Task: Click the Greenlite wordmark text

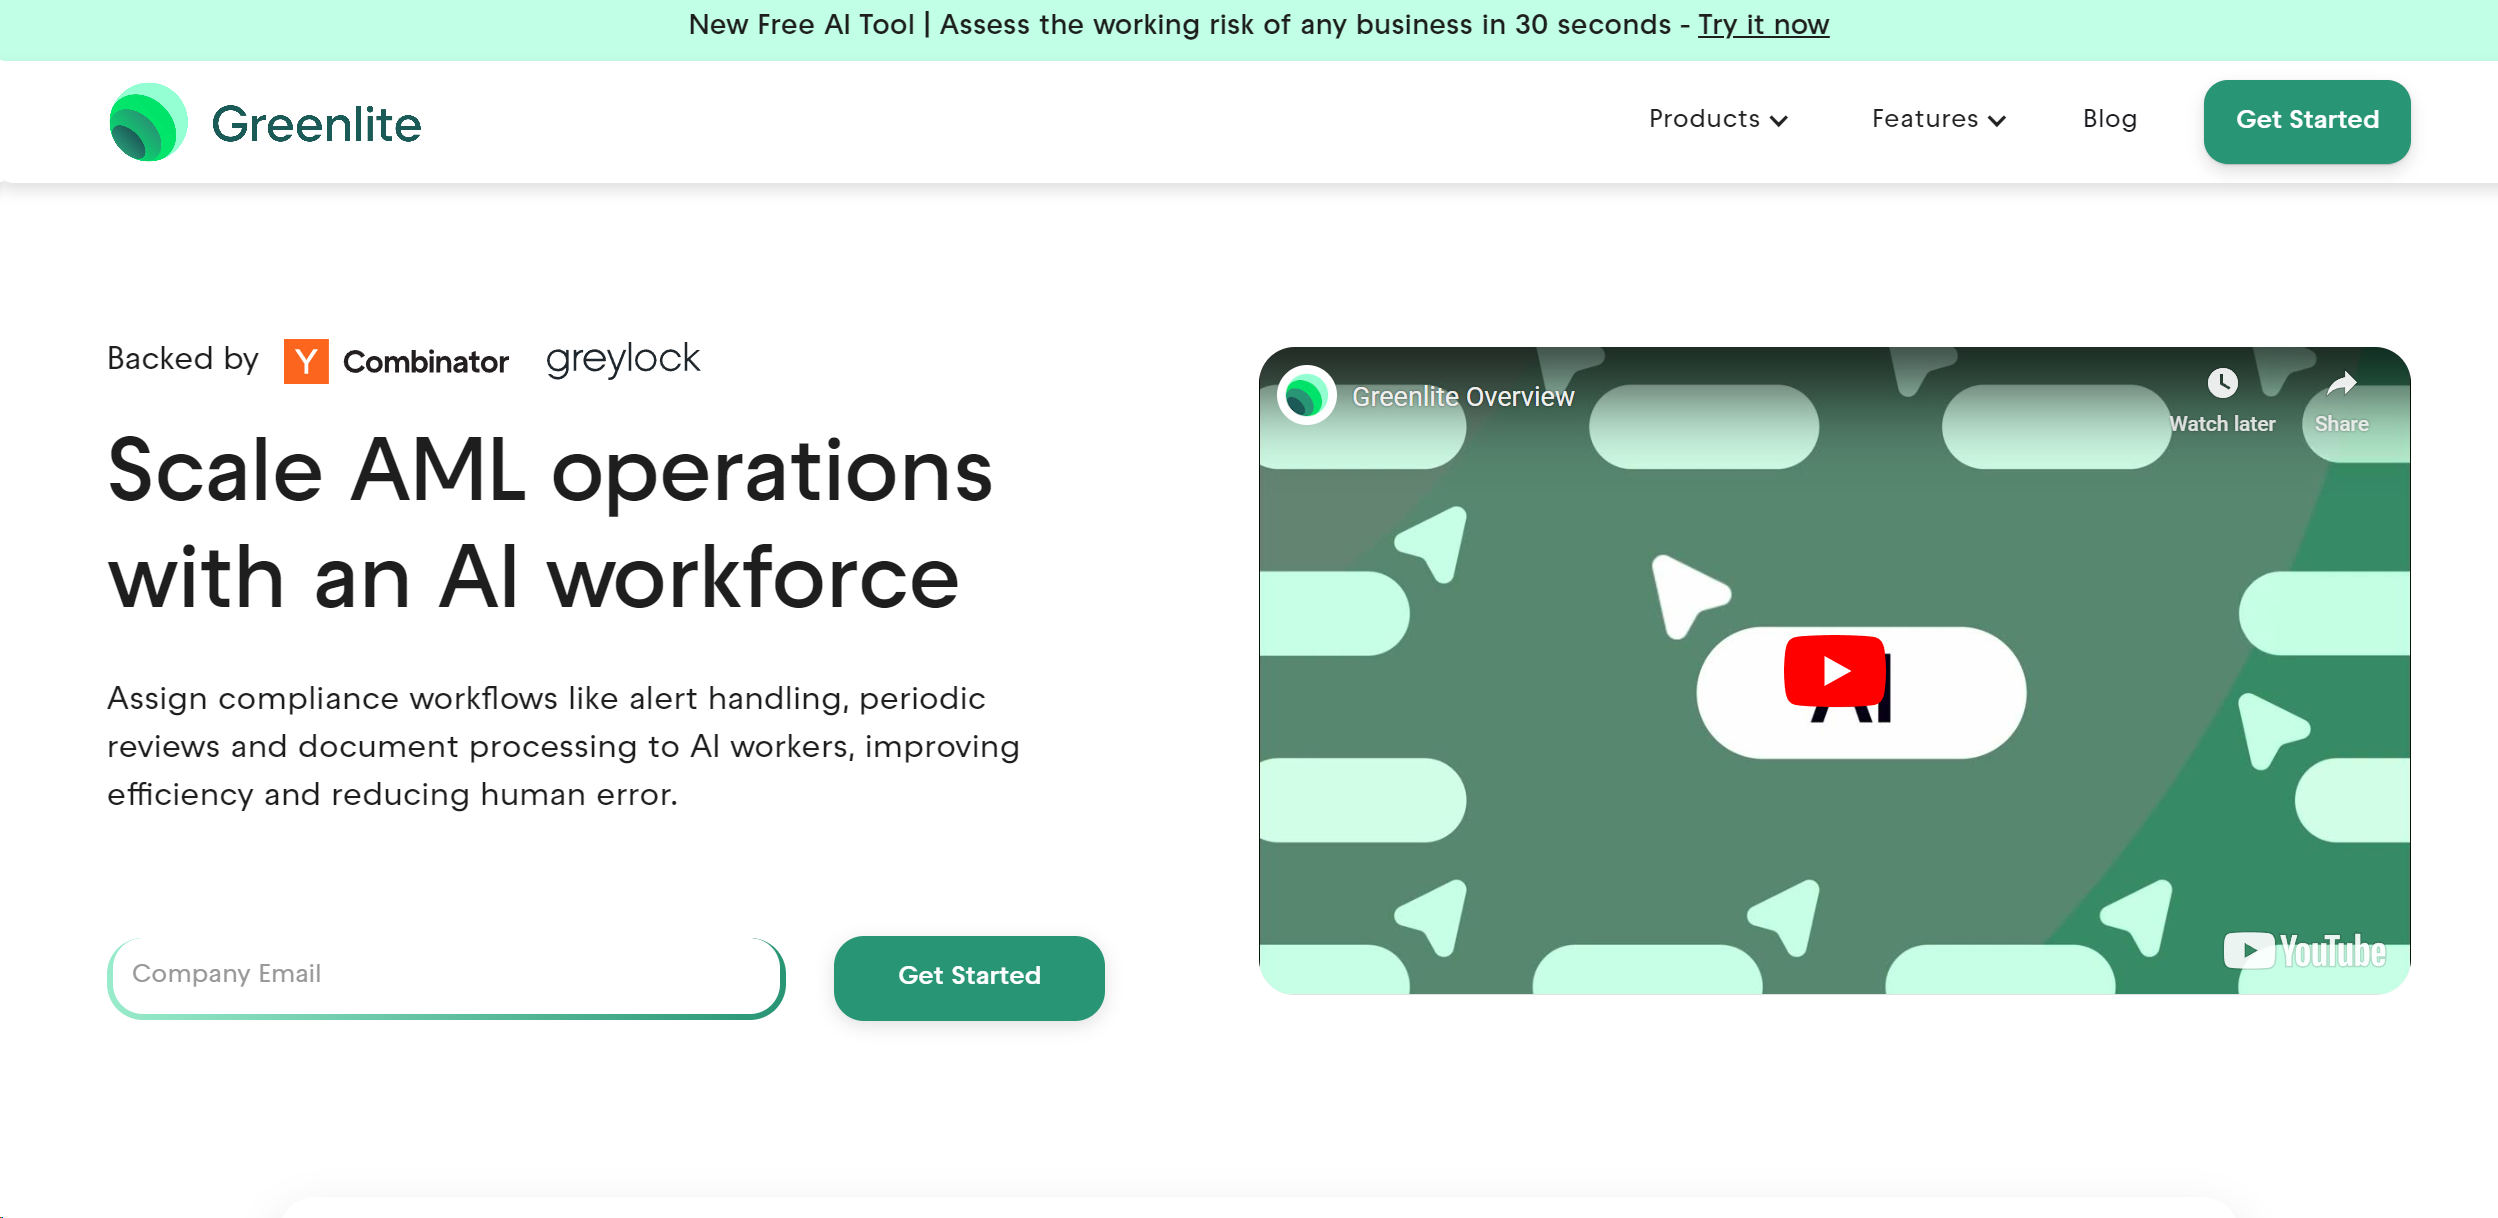Action: [316, 123]
